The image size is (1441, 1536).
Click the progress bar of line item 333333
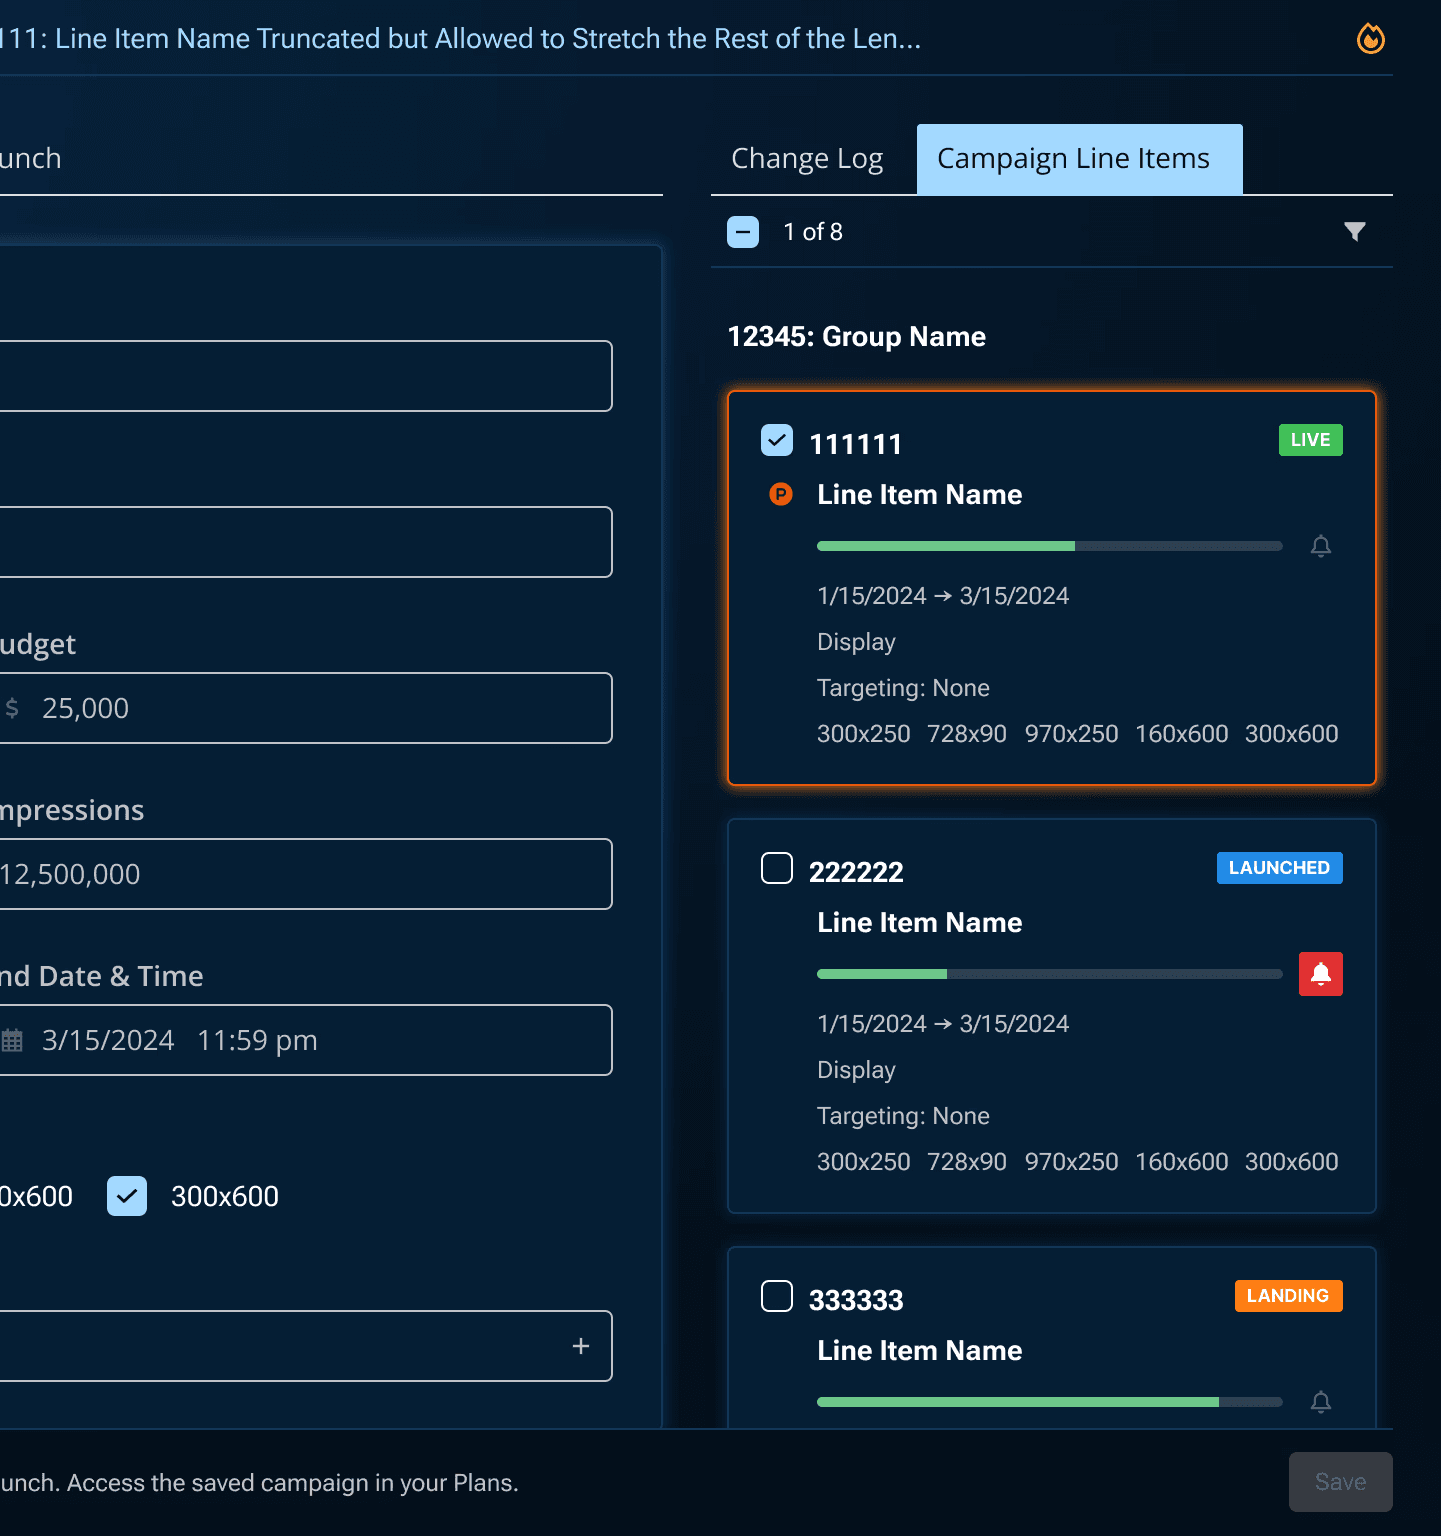1050,1402
